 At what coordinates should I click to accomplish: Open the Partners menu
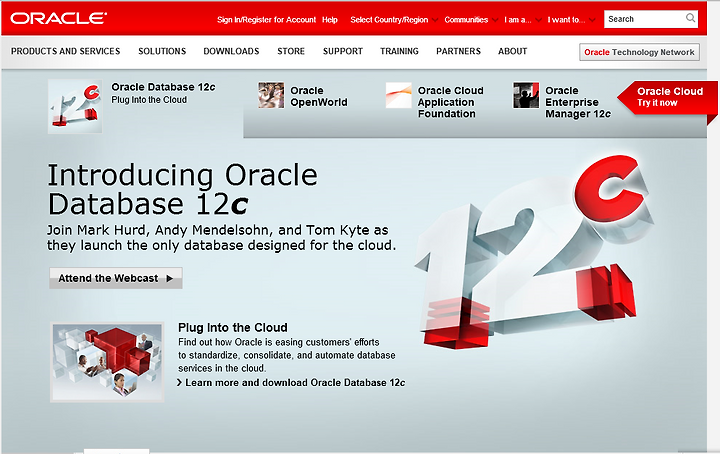click(459, 51)
